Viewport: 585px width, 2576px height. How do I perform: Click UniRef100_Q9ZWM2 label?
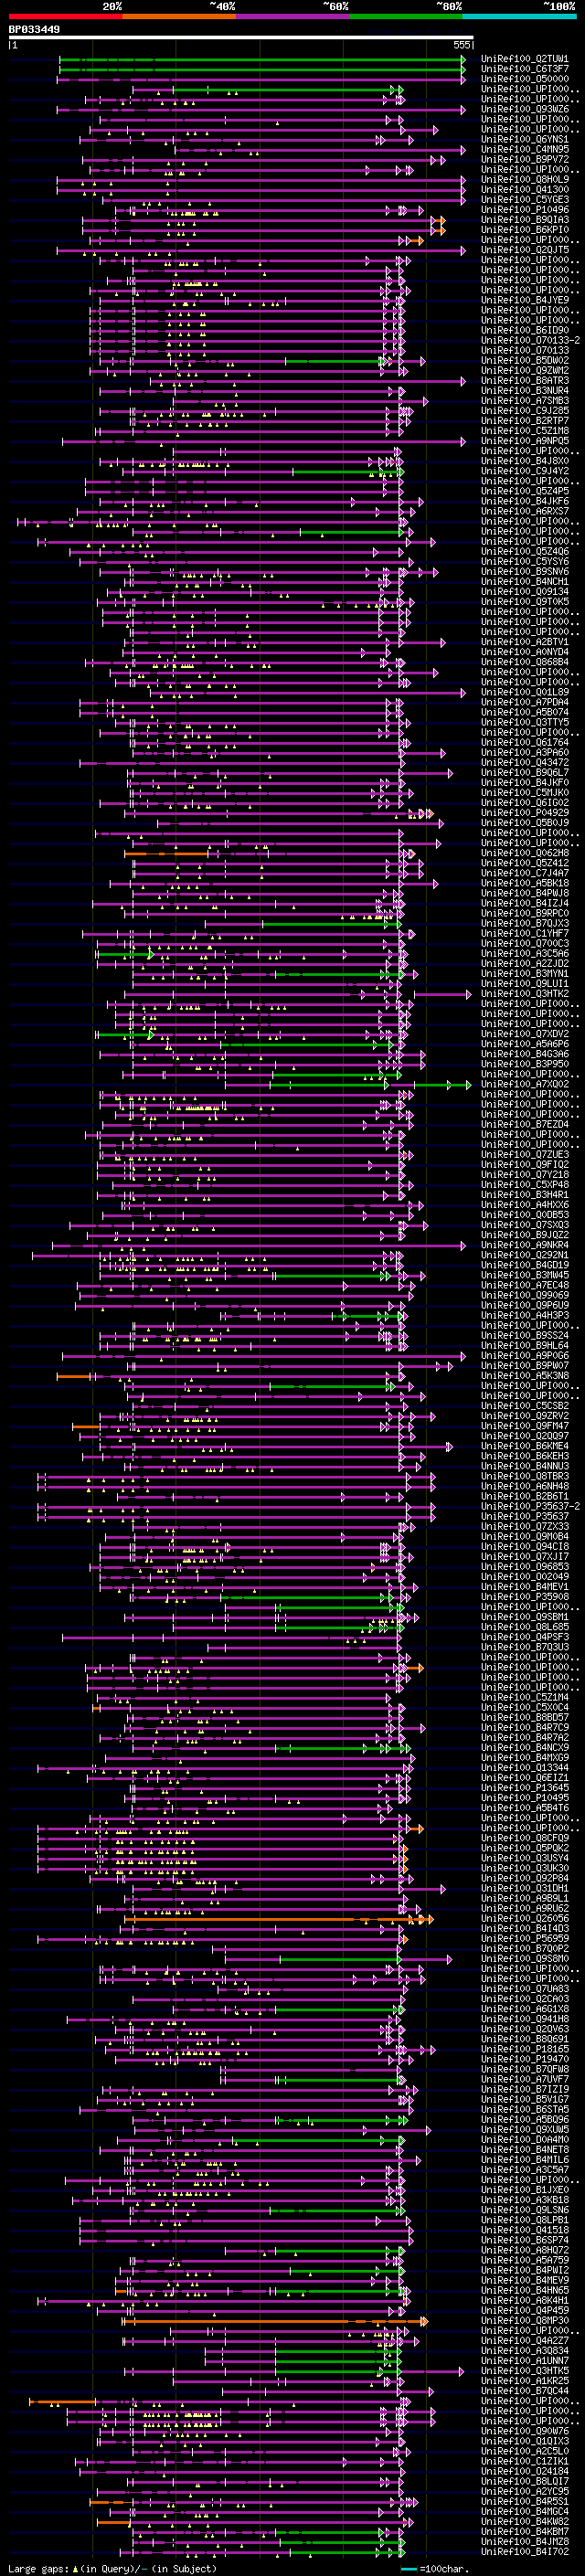[x=524, y=370]
